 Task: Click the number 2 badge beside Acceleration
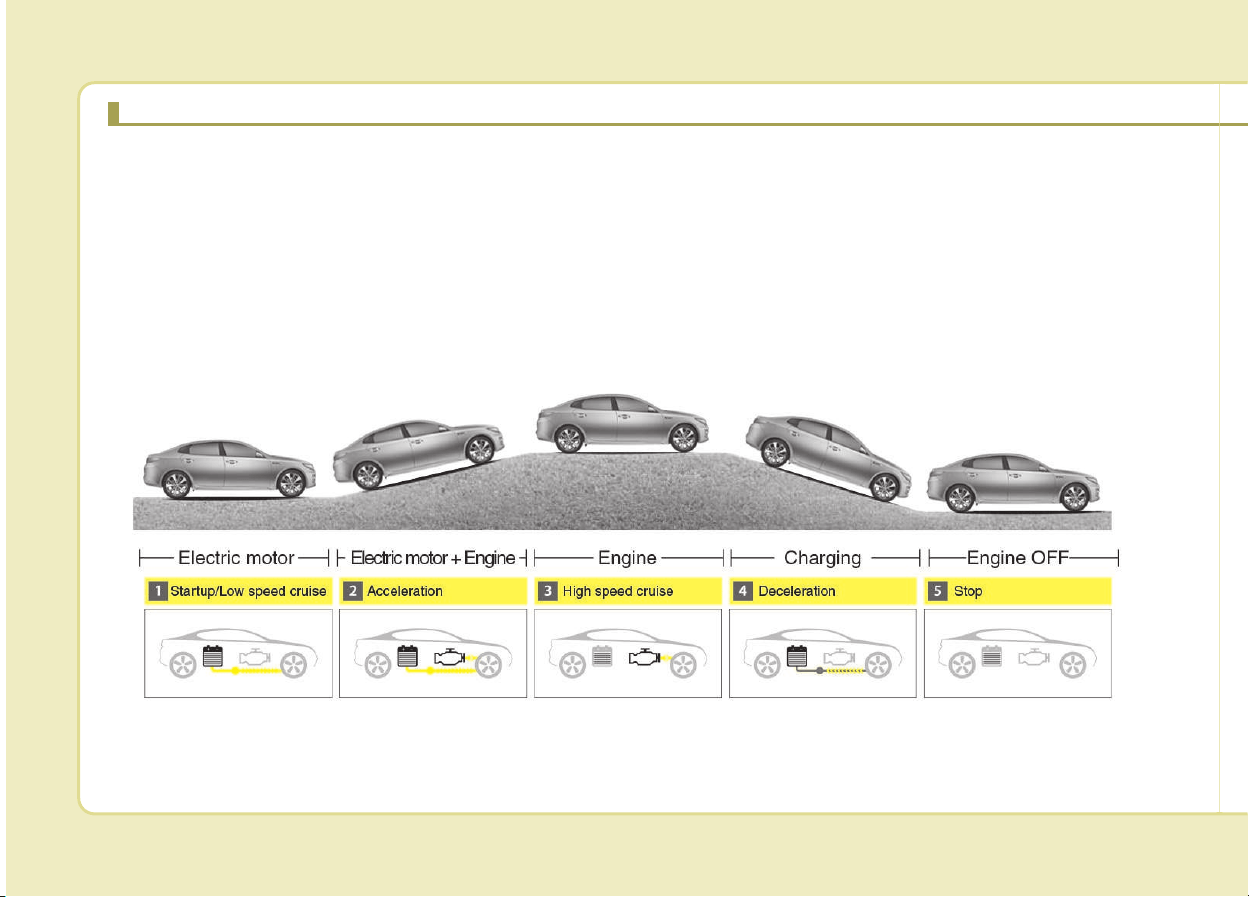353,591
